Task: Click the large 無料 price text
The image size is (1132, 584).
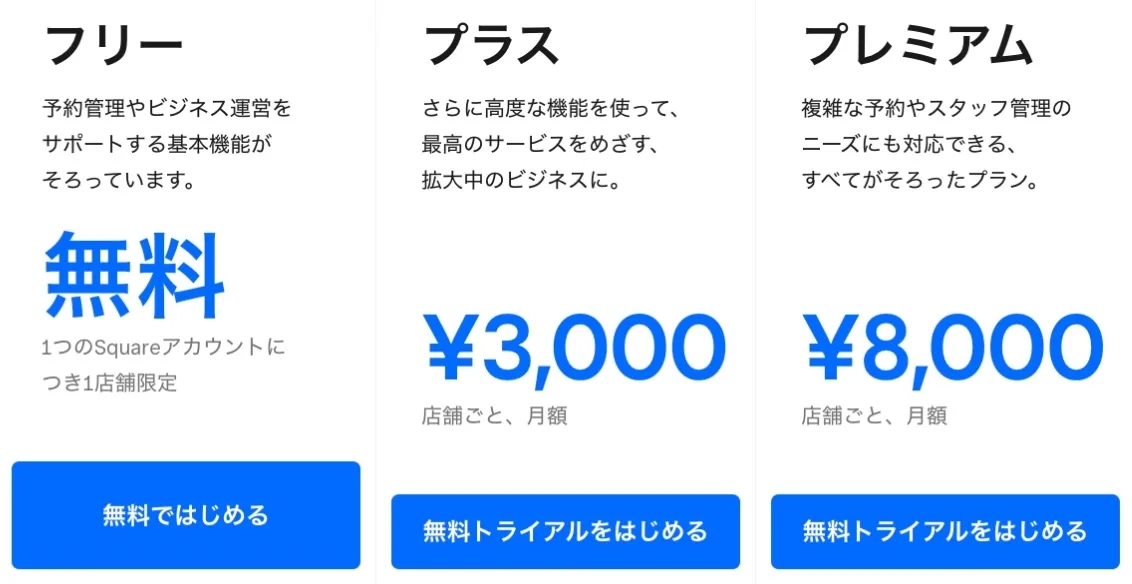Action: [x=135, y=275]
